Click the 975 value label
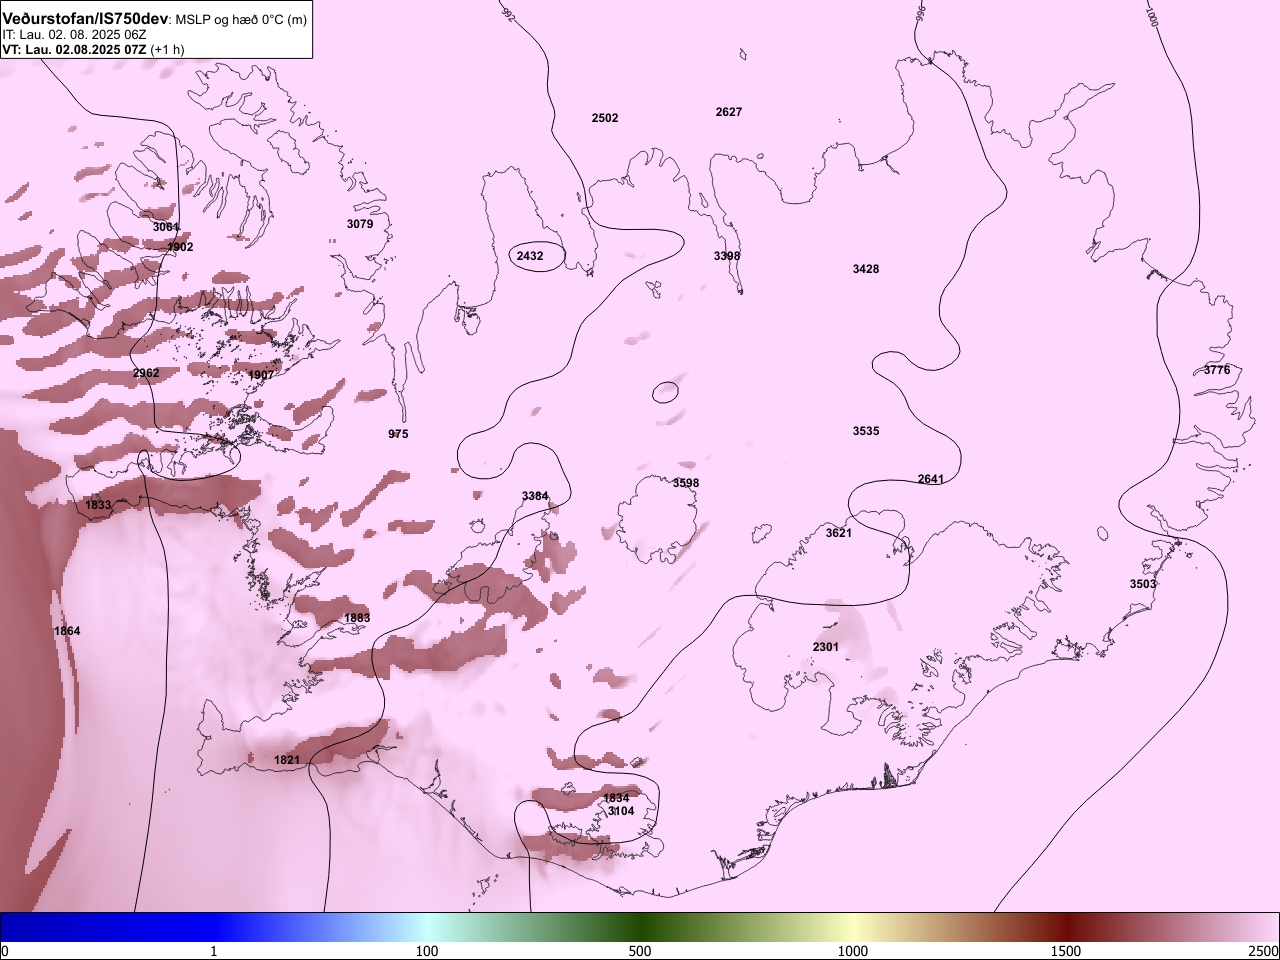Image resolution: width=1280 pixels, height=960 pixels. [x=398, y=434]
